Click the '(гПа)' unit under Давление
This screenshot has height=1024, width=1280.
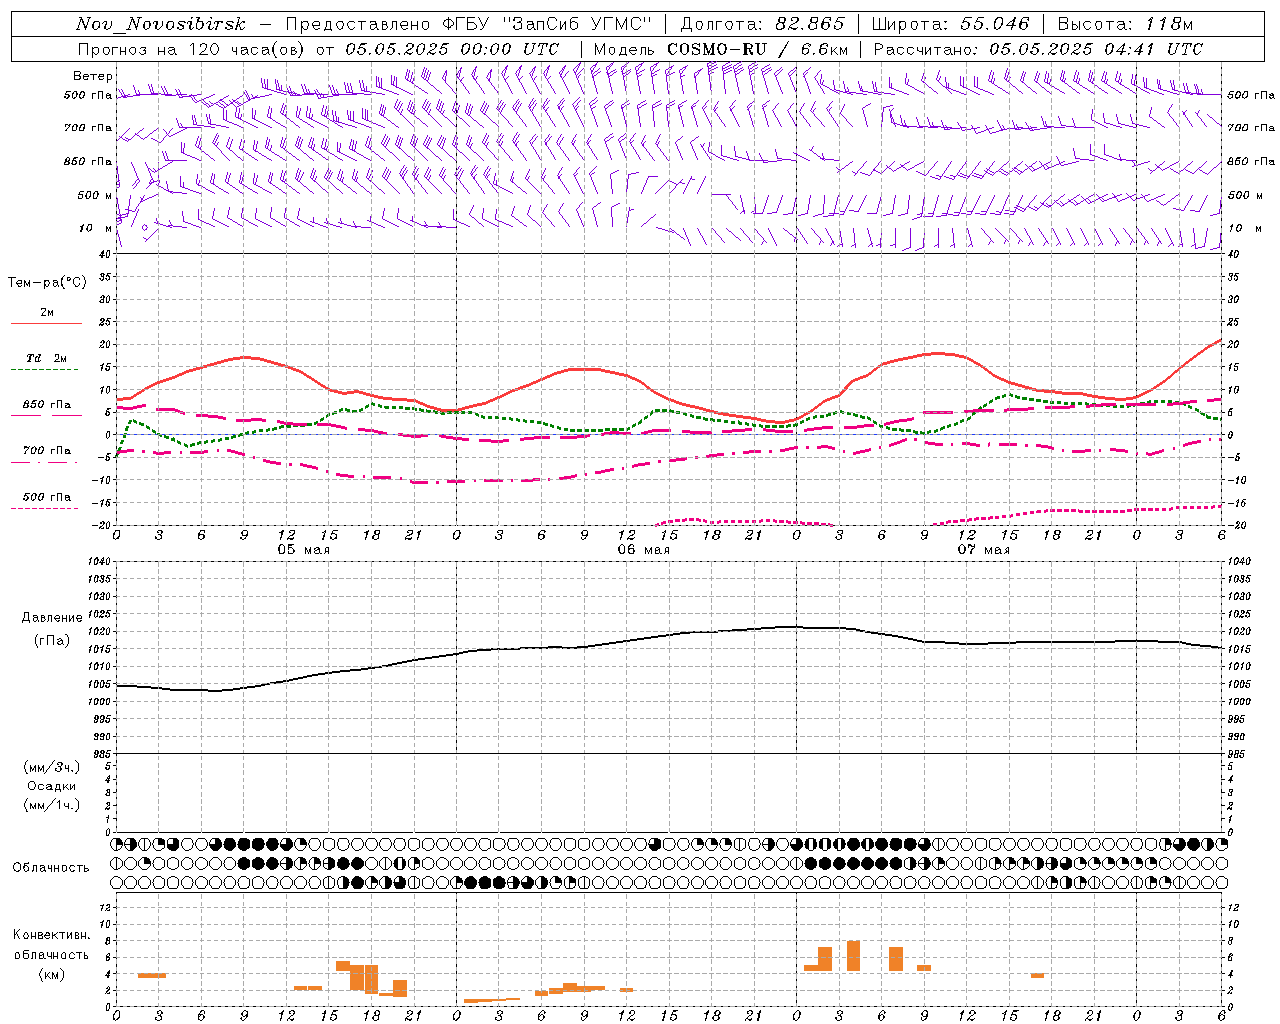tap(52, 641)
